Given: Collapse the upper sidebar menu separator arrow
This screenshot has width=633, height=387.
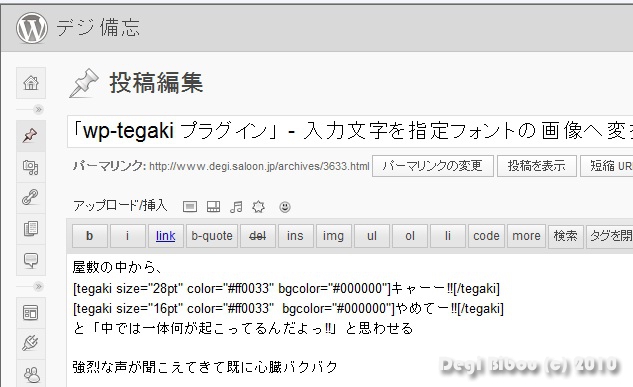Looking at the screenshot, I should click(x=38, y=109).
